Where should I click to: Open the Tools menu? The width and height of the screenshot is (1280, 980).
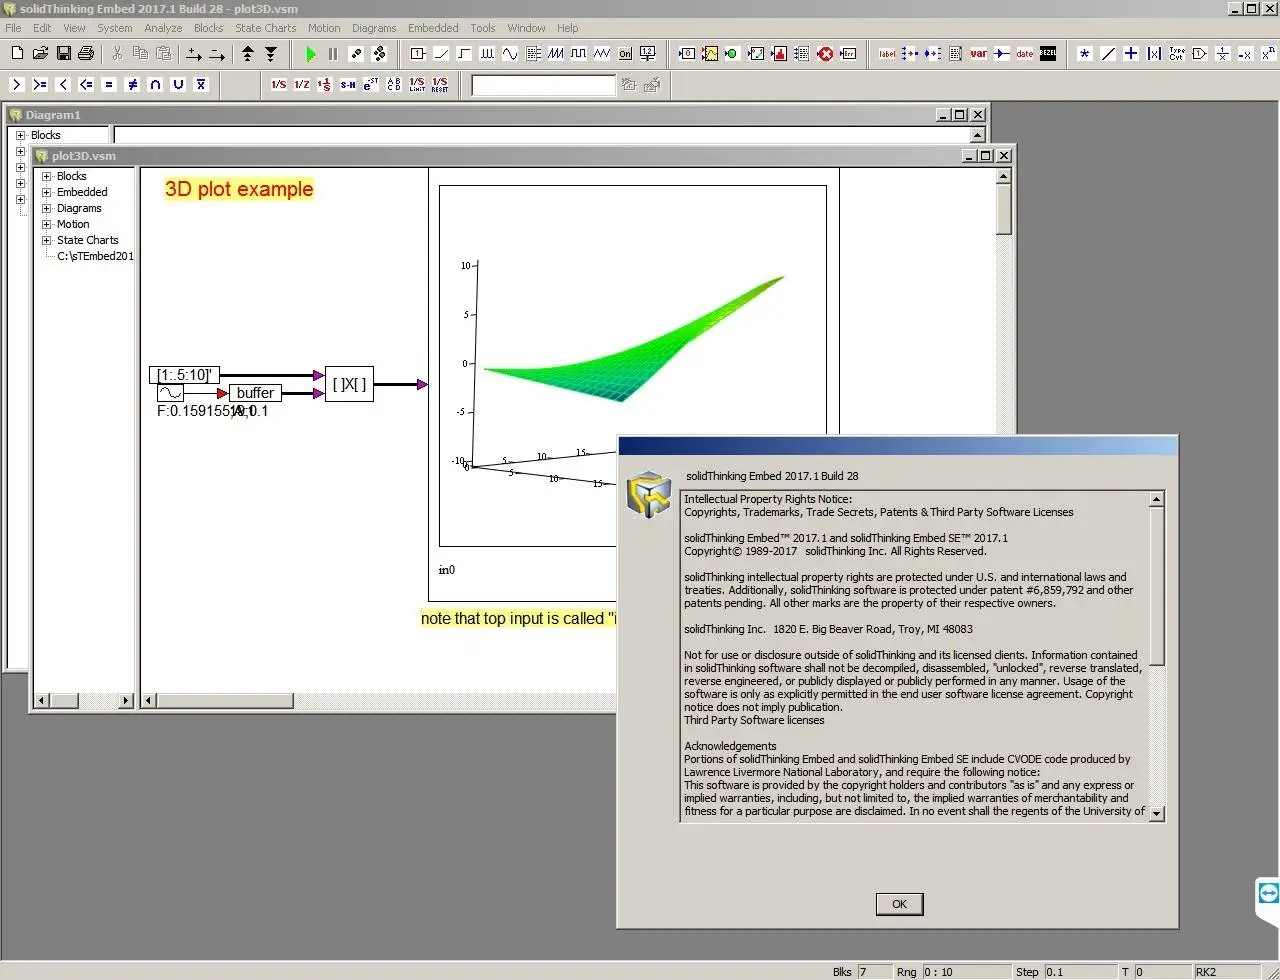pyautogui.click(x=482, y=28)
